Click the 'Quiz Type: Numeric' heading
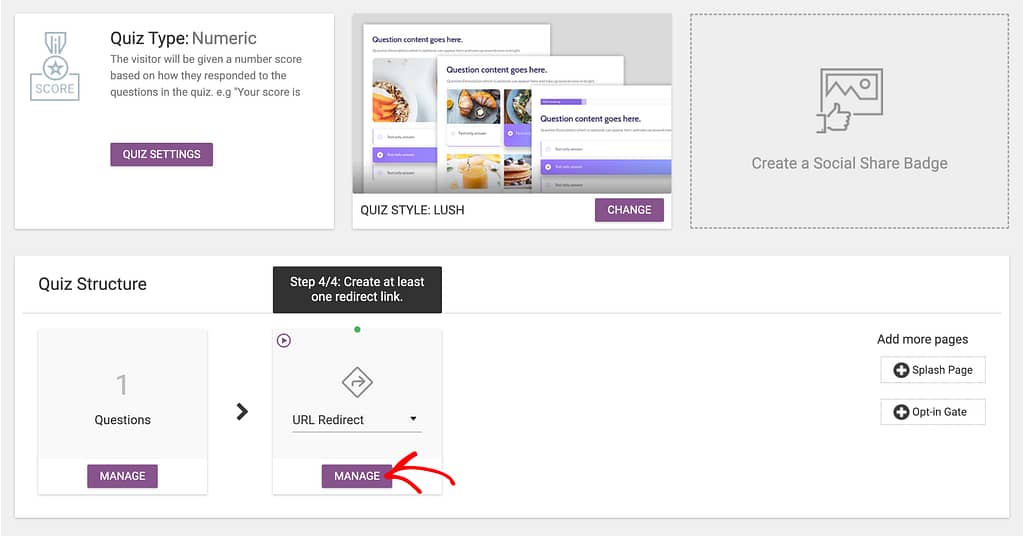1024x536 pixels. (184, 39)
